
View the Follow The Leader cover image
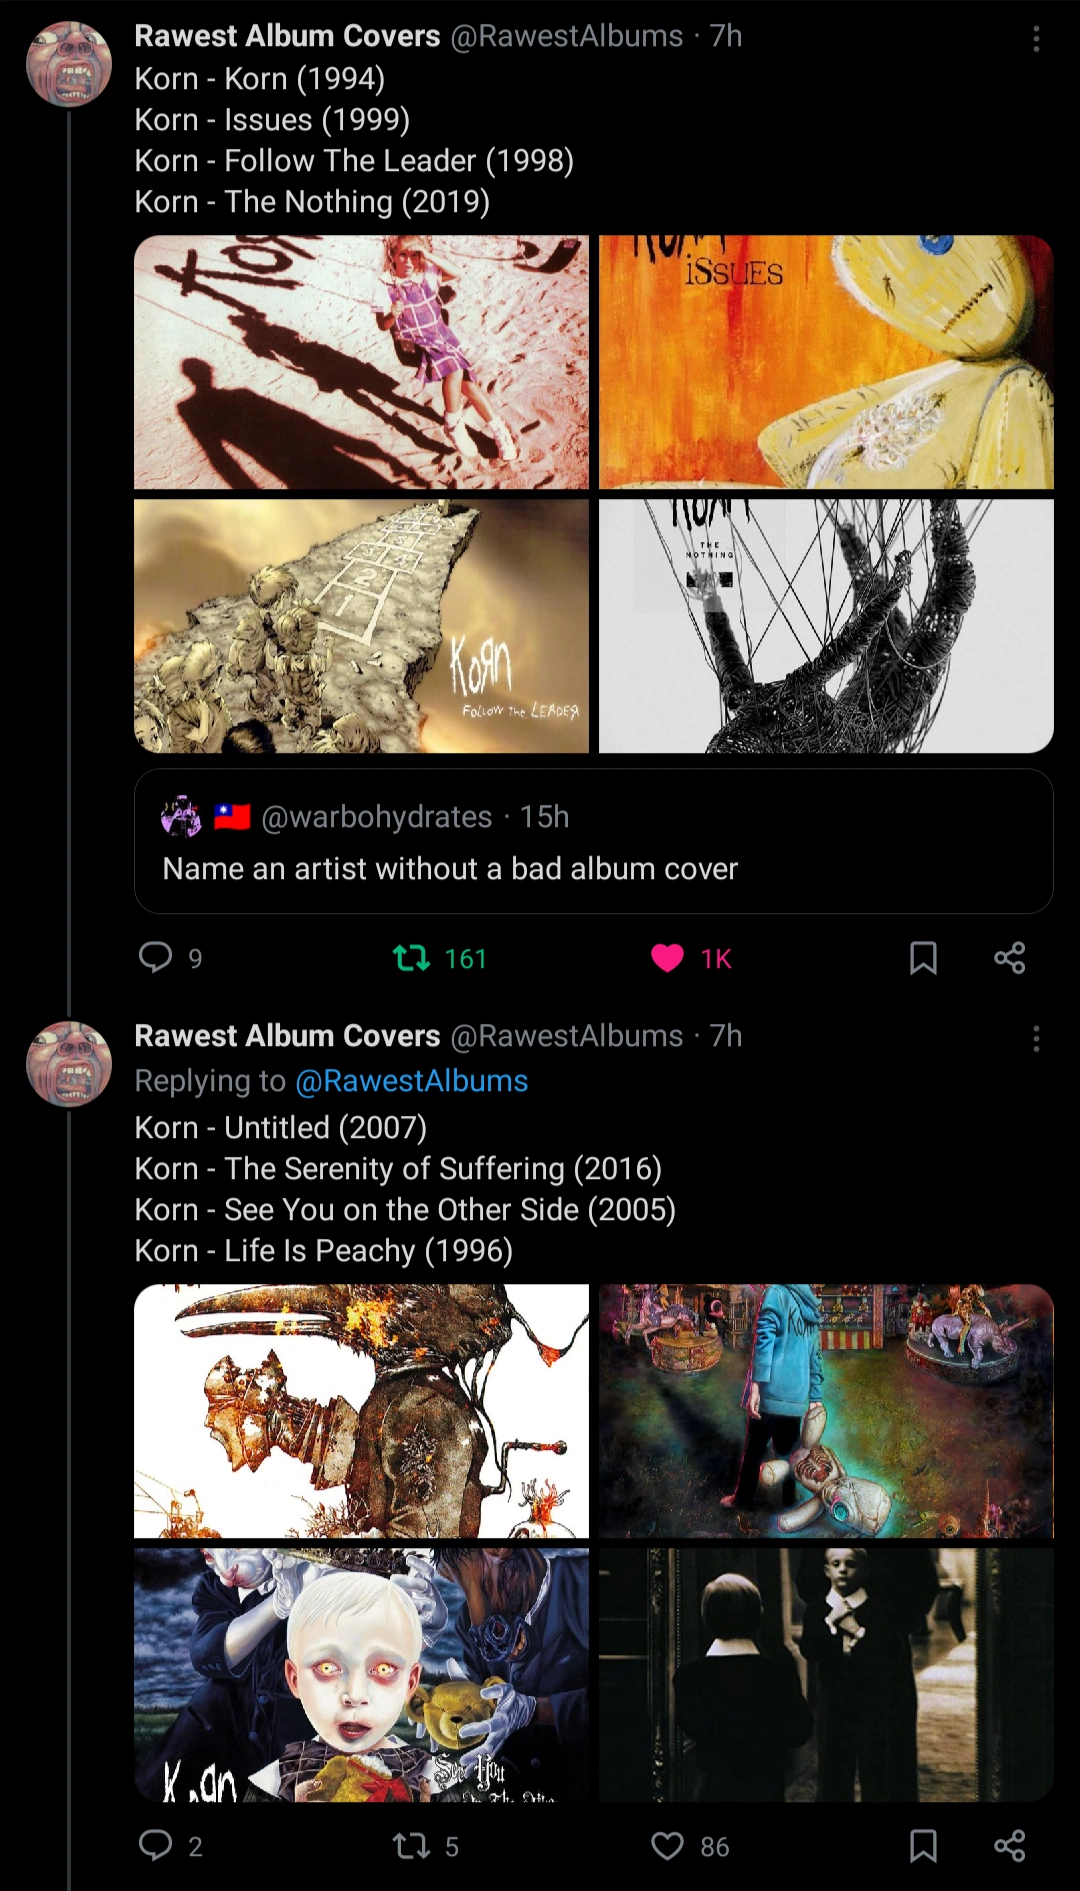[x=361, y=626]
